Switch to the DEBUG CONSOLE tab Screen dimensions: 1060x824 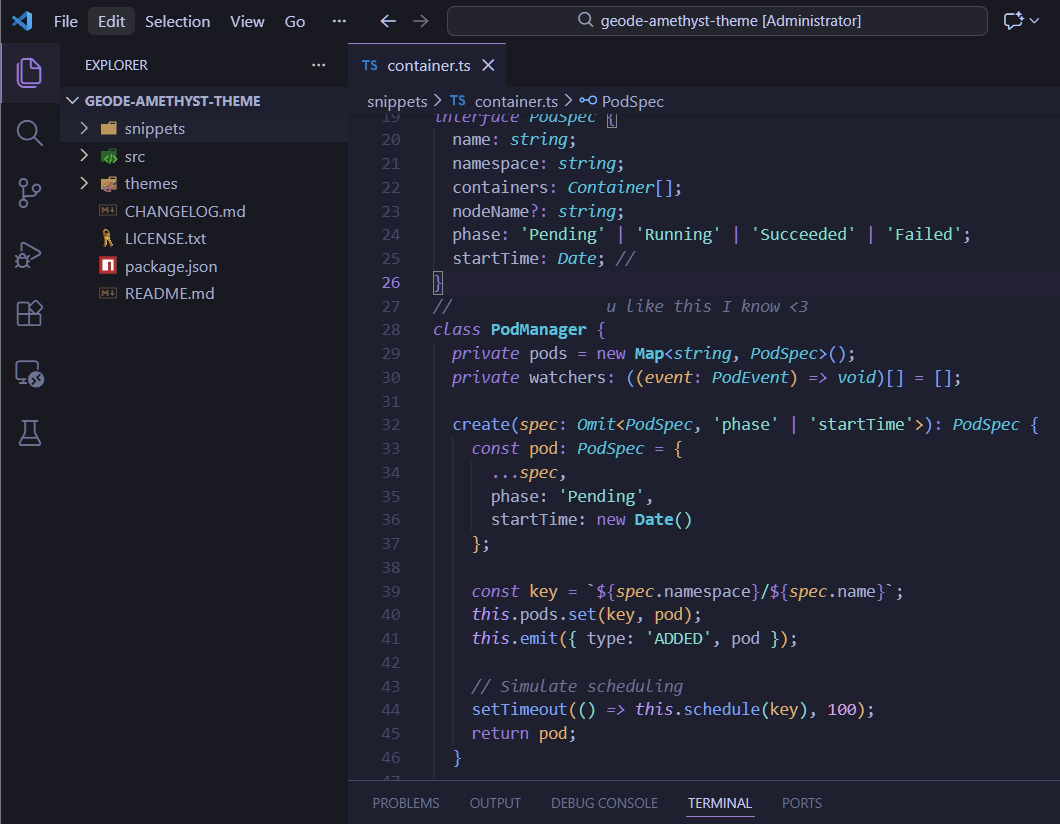604,803
